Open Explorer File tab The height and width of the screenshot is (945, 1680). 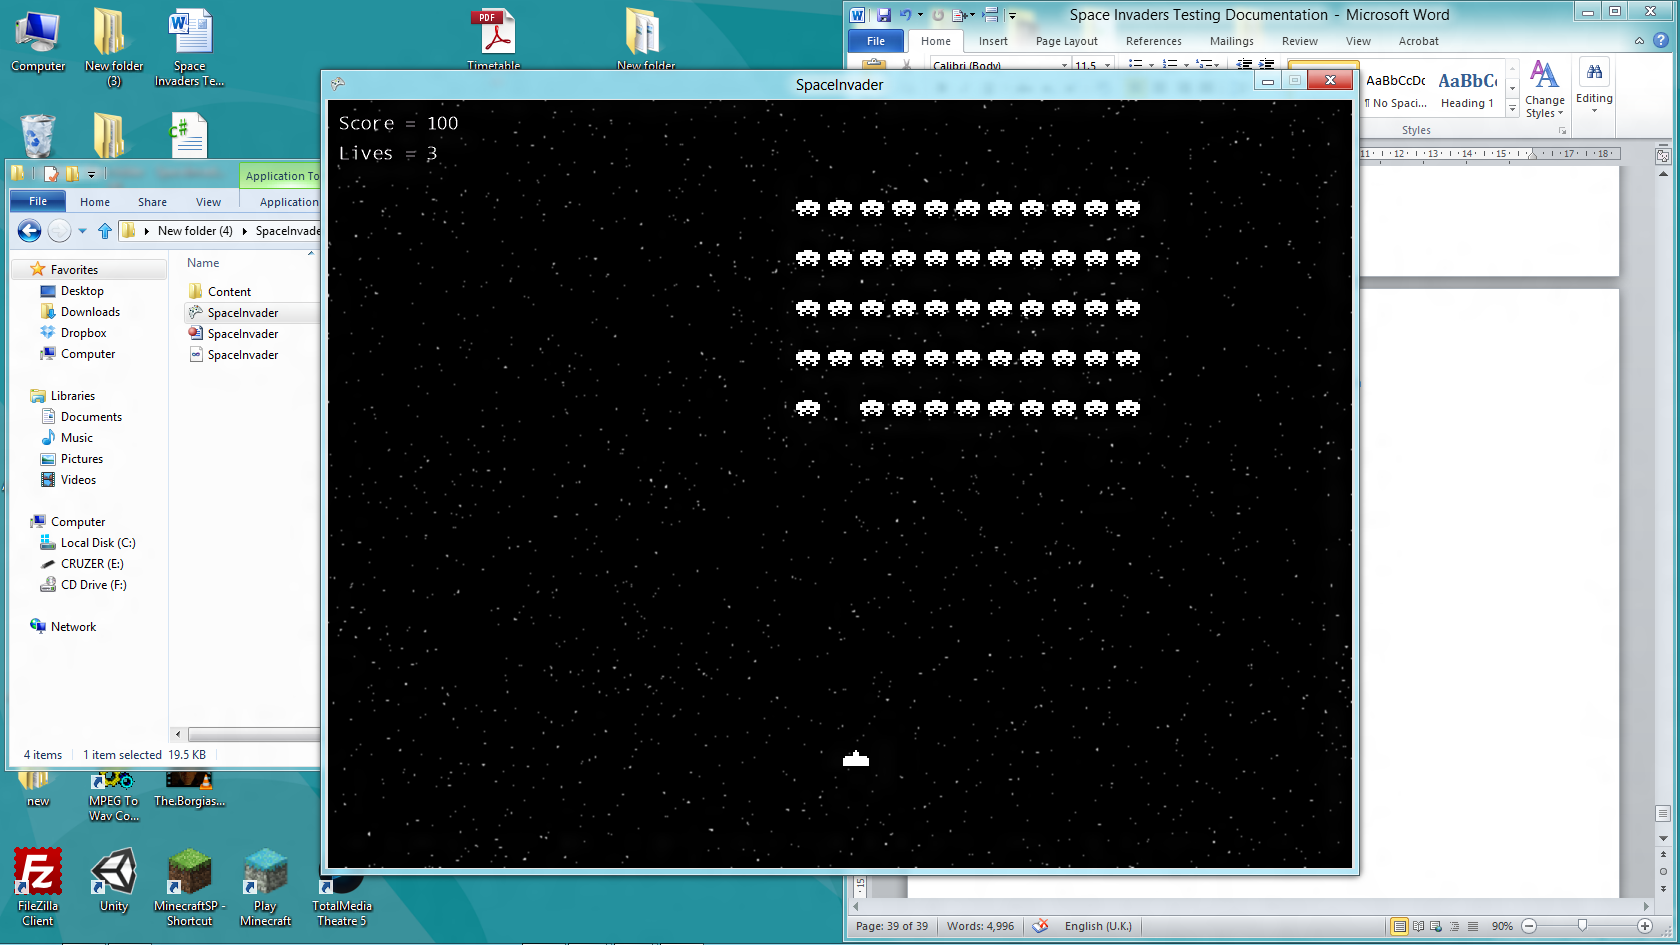[x=38, y=201]
